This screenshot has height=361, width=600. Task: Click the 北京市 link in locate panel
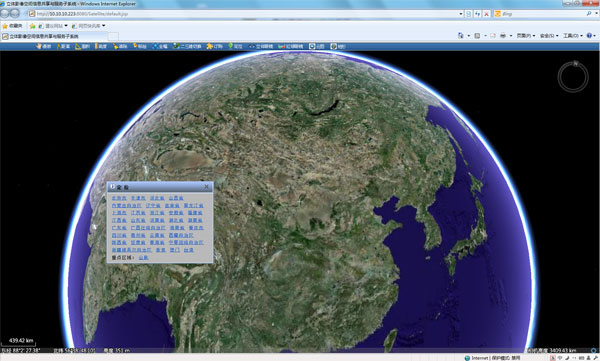pos(119,198)
